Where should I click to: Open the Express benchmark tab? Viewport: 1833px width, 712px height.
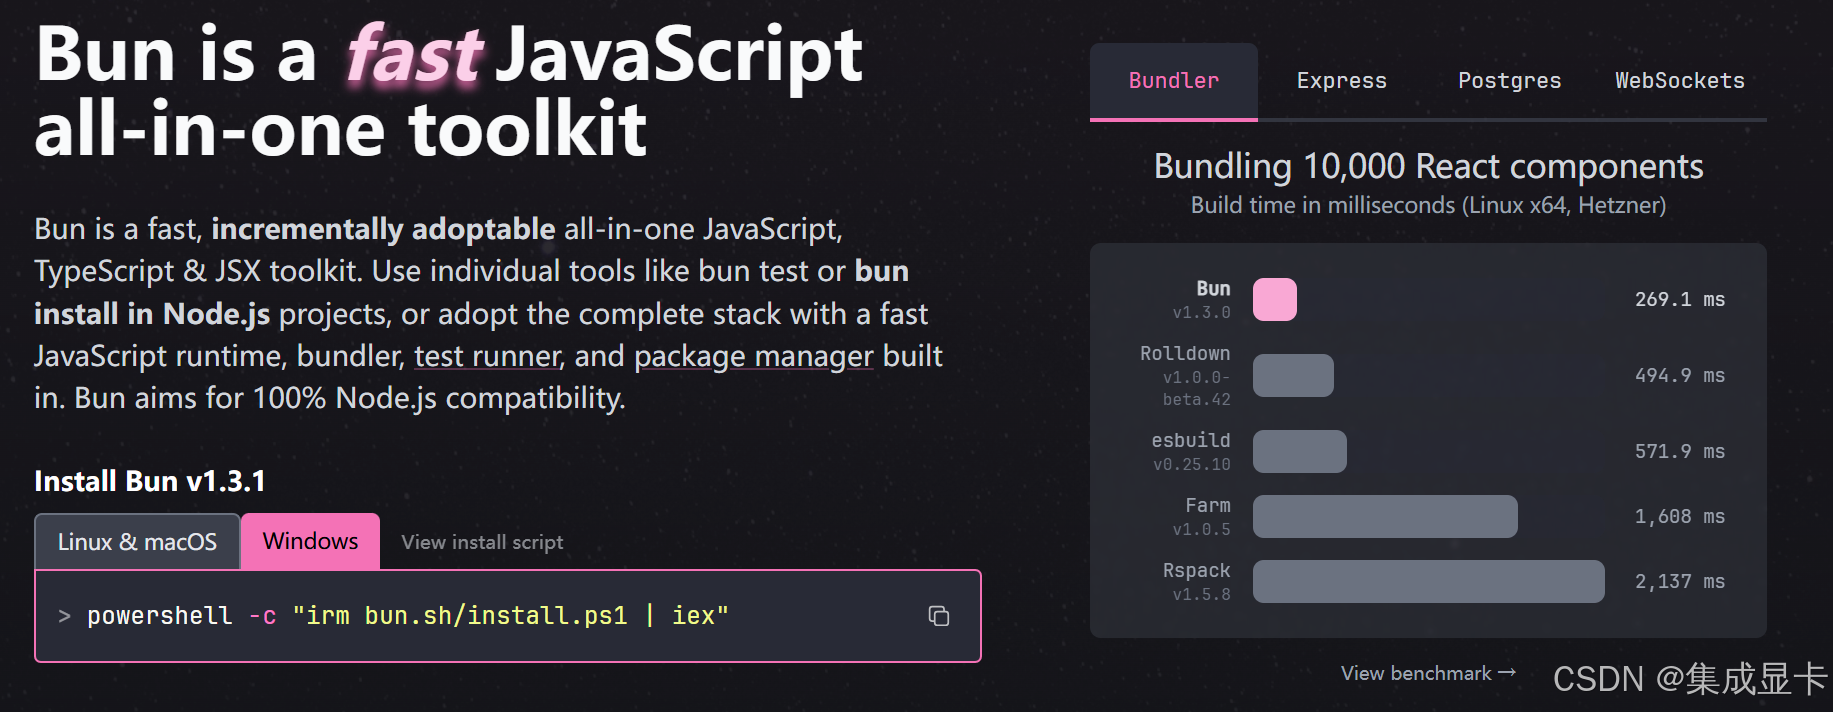(x=1342, y=81)
